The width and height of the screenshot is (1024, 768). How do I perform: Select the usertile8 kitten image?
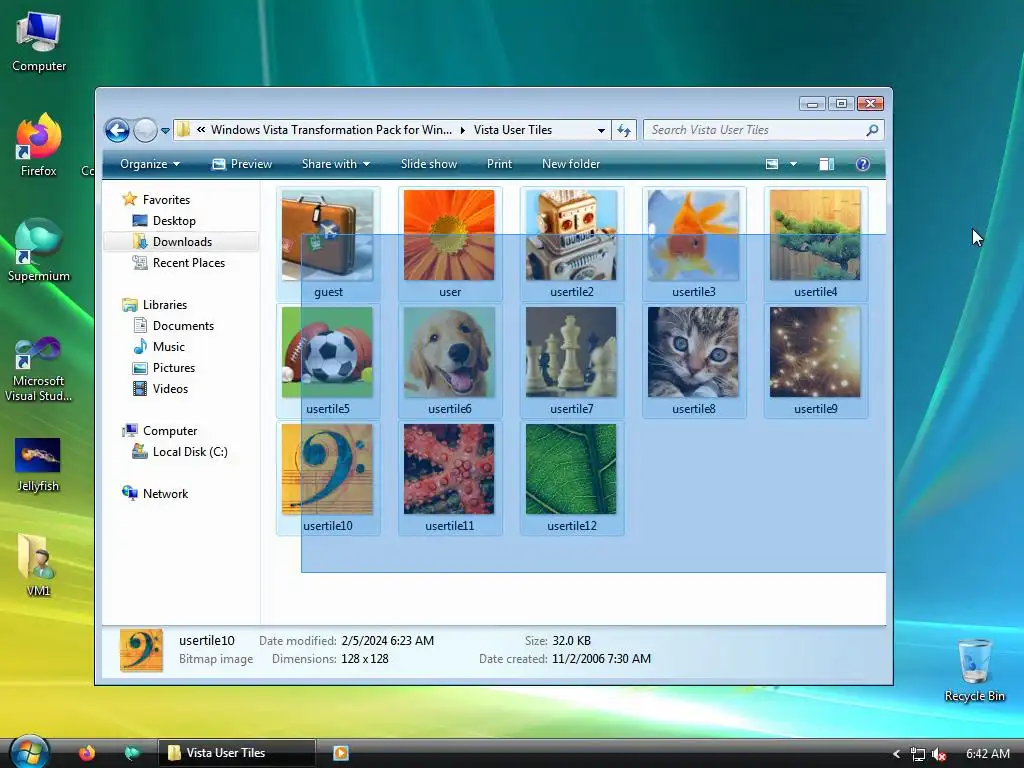[x=694, y=353]
